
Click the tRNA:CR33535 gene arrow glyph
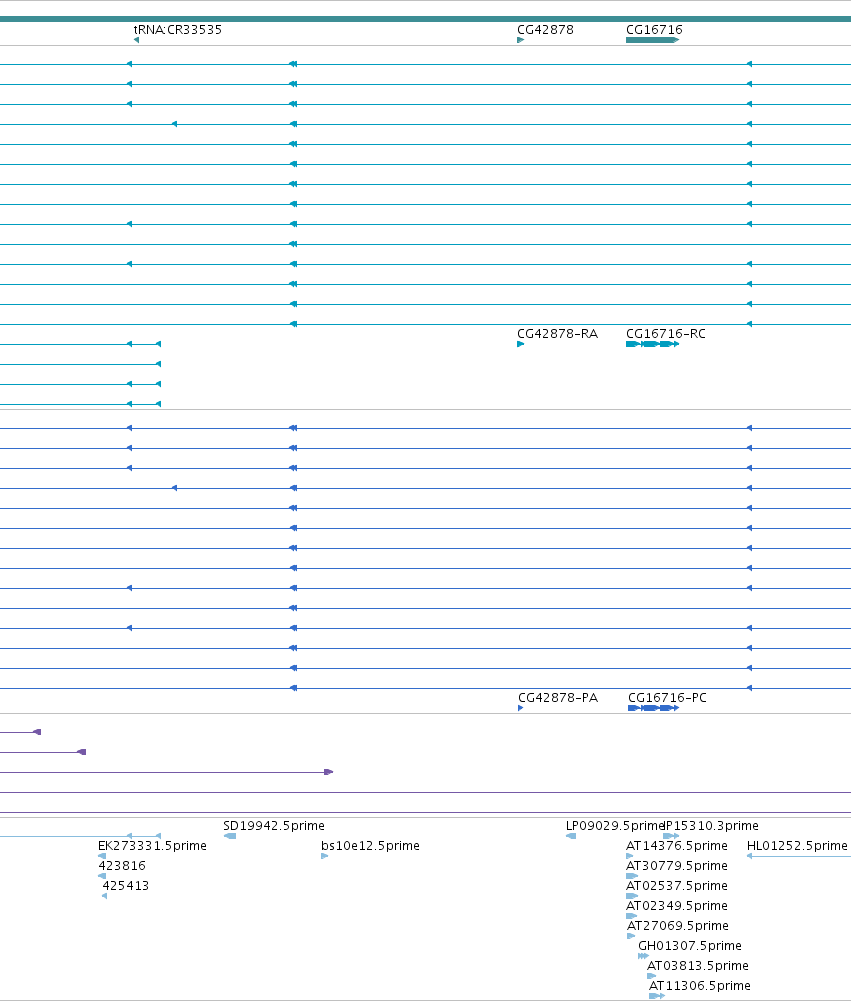[137, 40]
